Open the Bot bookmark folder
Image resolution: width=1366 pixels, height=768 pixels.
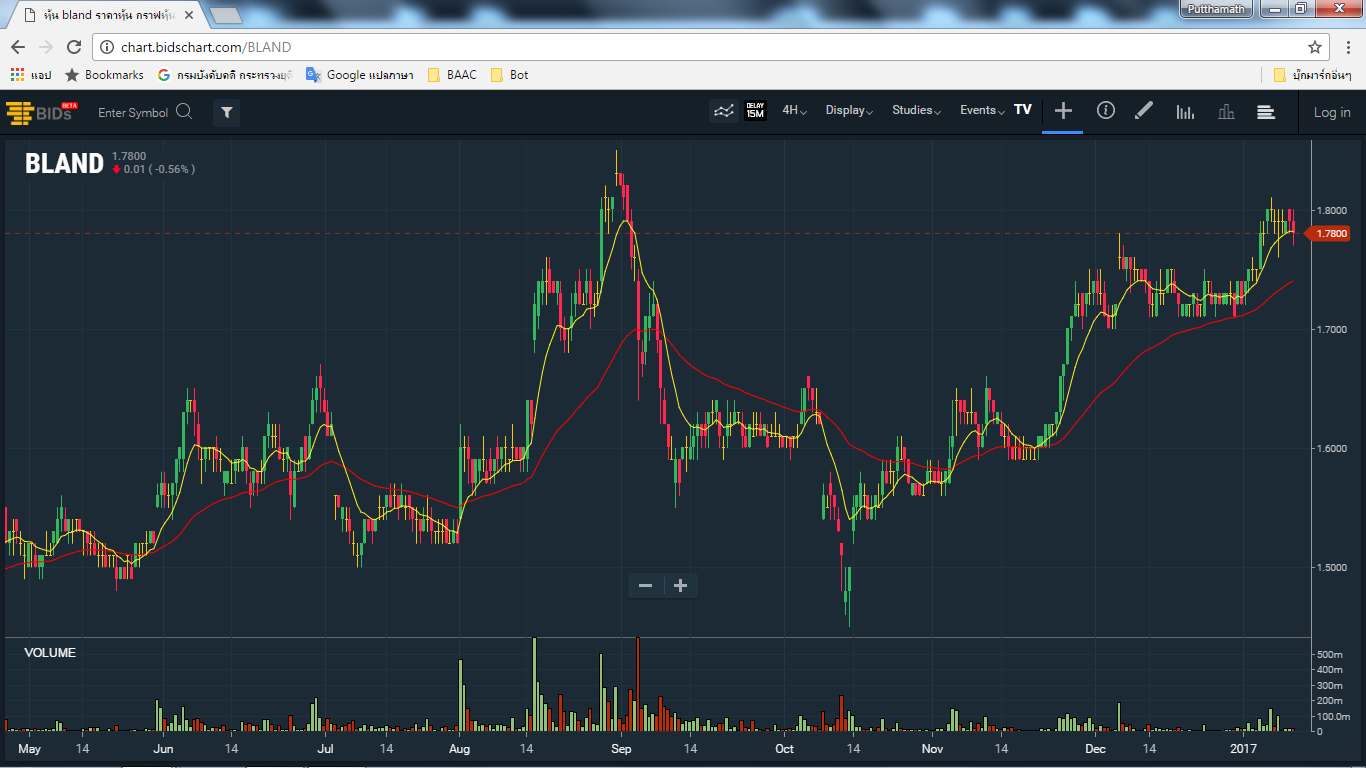pos(509,75)
